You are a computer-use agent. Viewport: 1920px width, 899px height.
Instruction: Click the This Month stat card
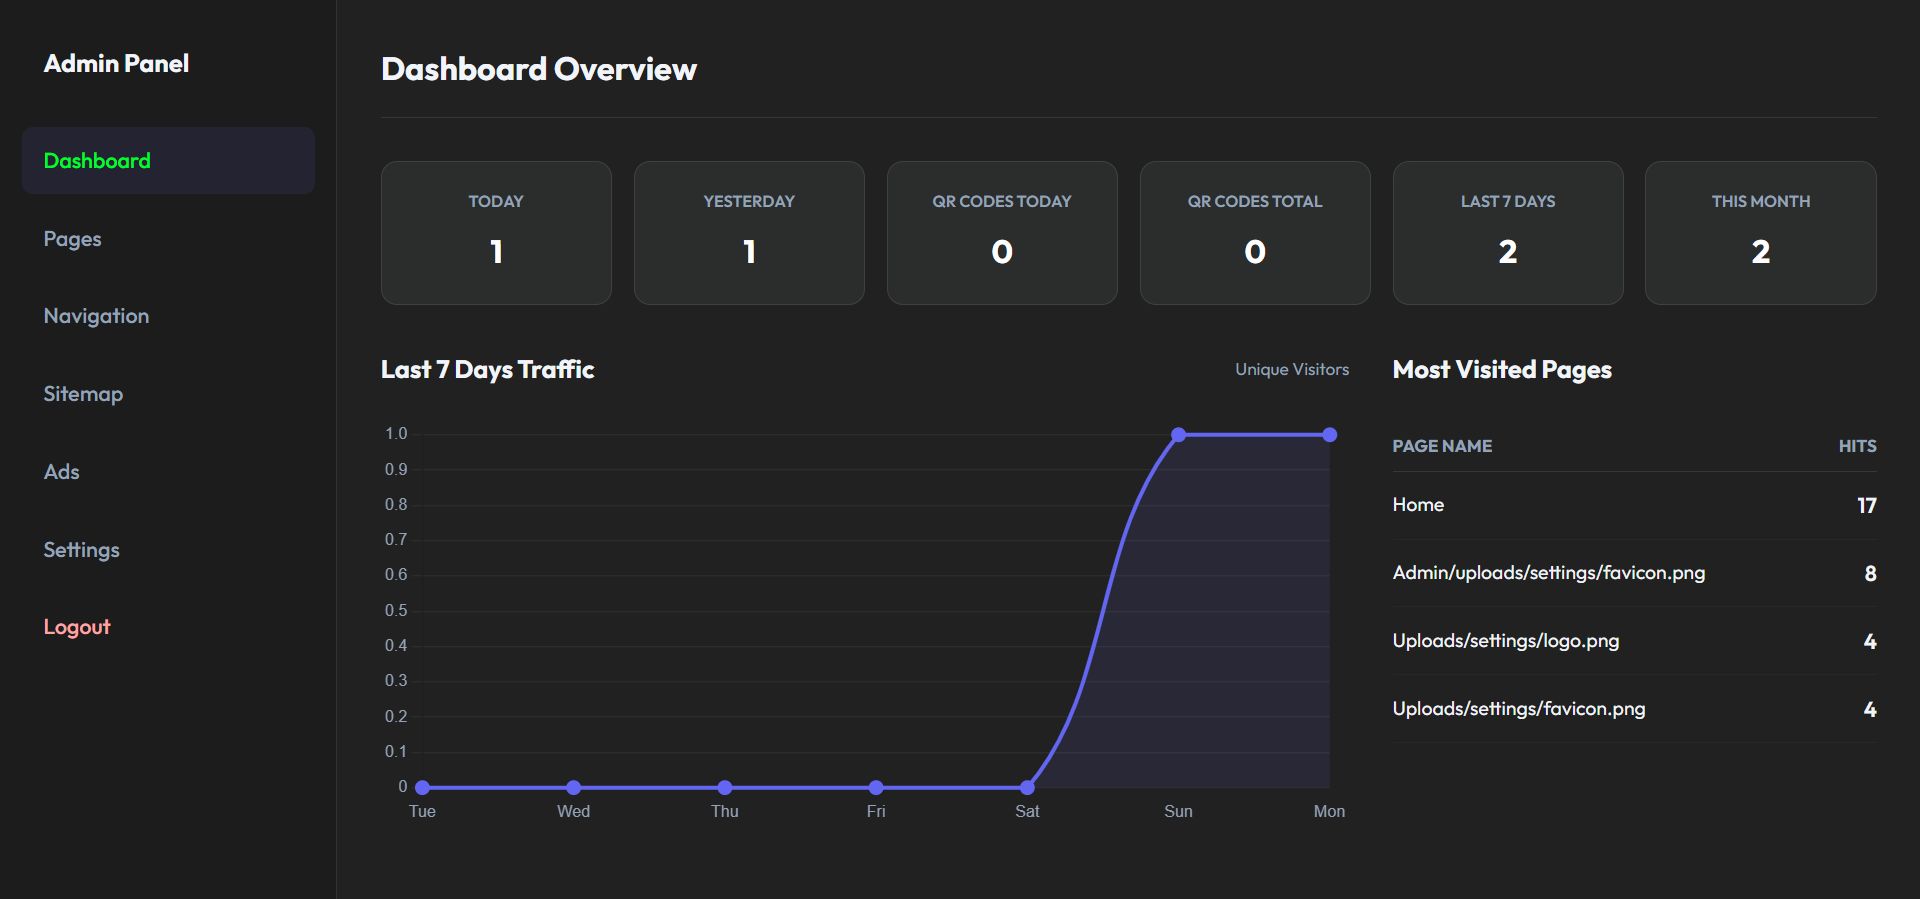(1761, 233)
